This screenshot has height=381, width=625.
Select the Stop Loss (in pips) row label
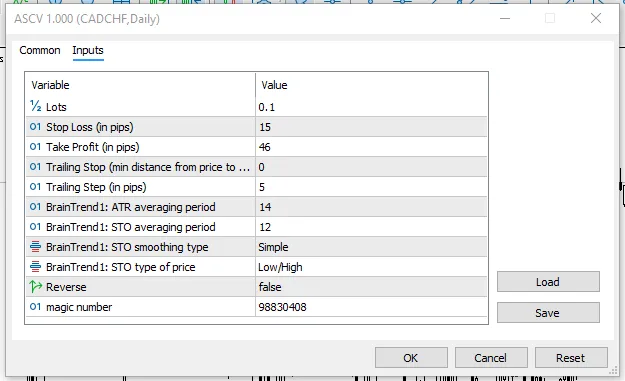90,127
